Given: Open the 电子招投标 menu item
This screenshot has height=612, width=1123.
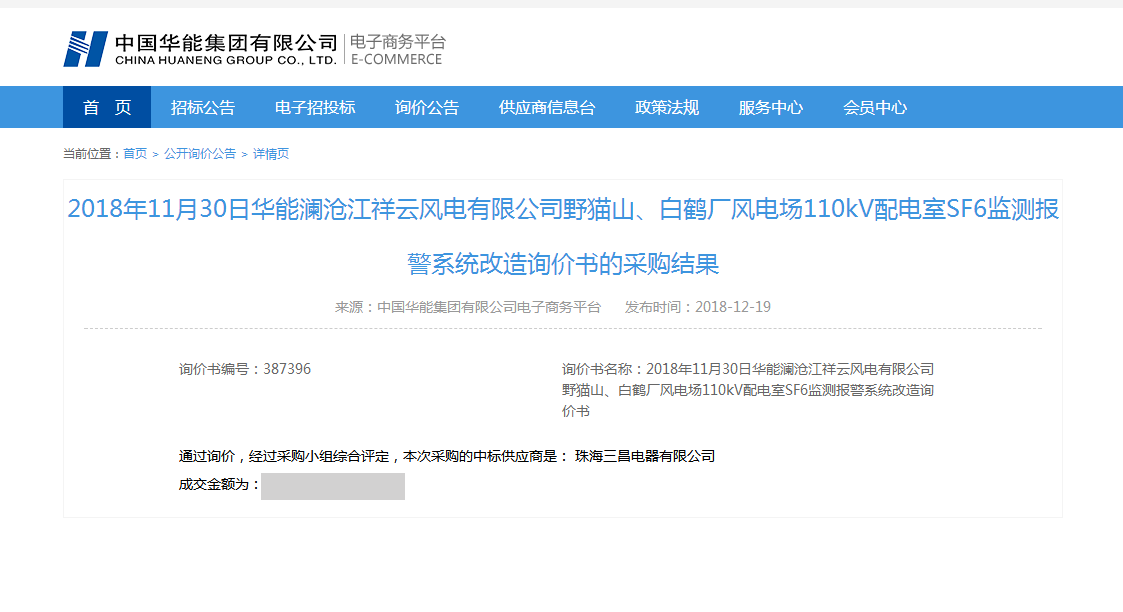Looking at the screenshot, I should 315,107.
